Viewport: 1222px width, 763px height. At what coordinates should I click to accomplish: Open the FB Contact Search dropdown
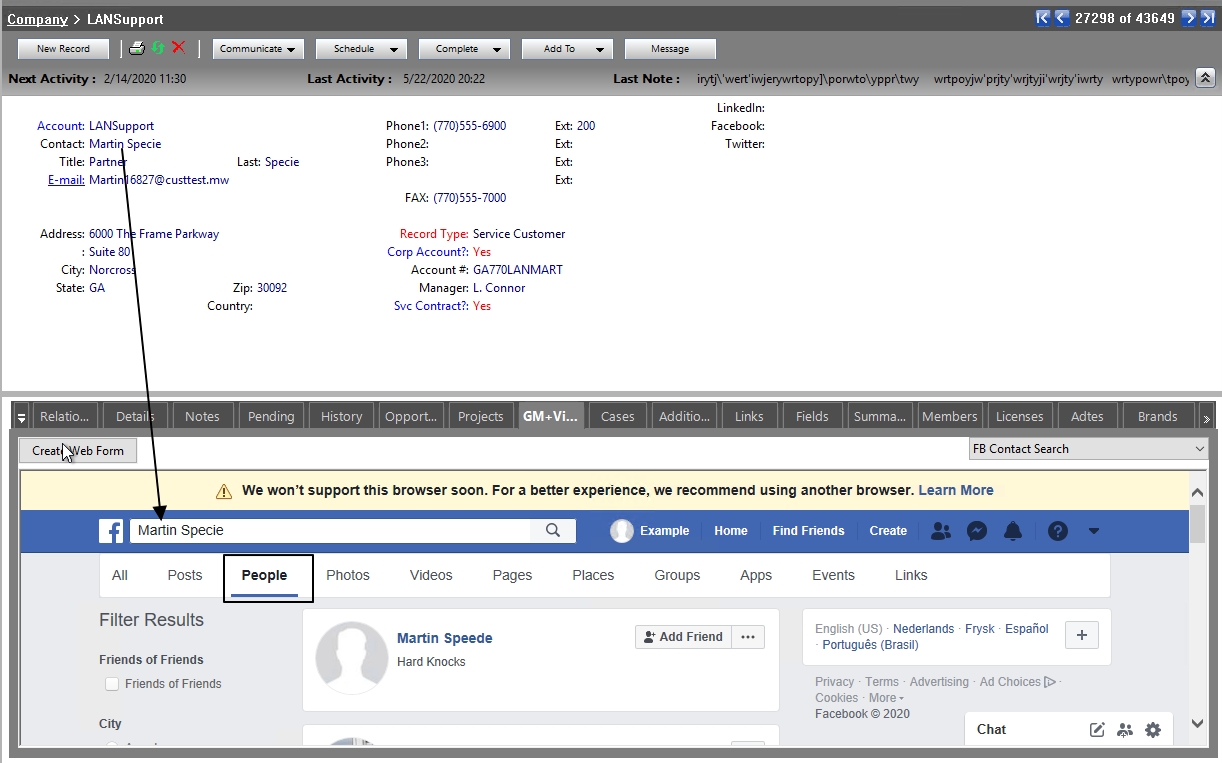coord(1088,448)
